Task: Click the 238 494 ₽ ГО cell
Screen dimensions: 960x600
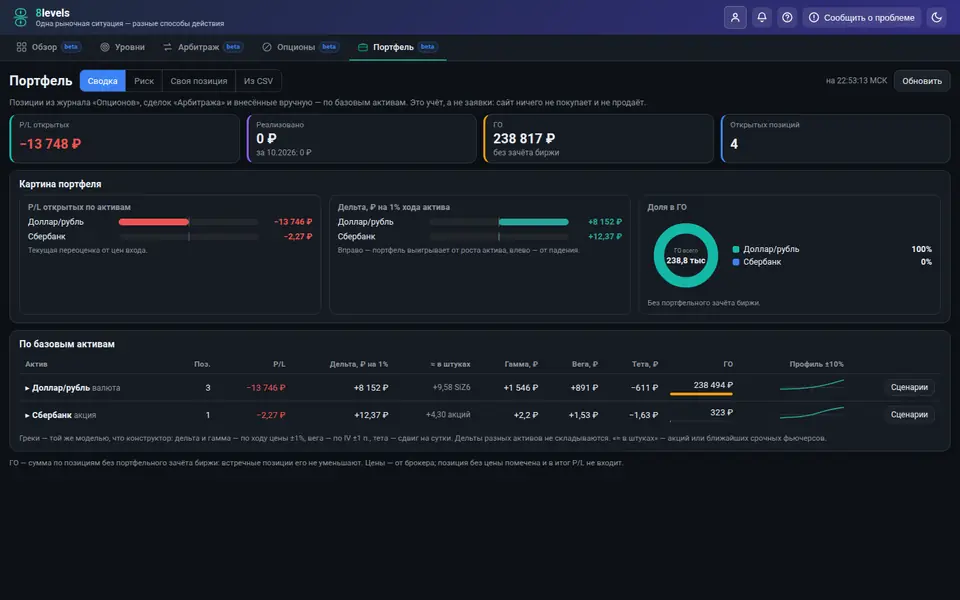Action: coord(713,385)
